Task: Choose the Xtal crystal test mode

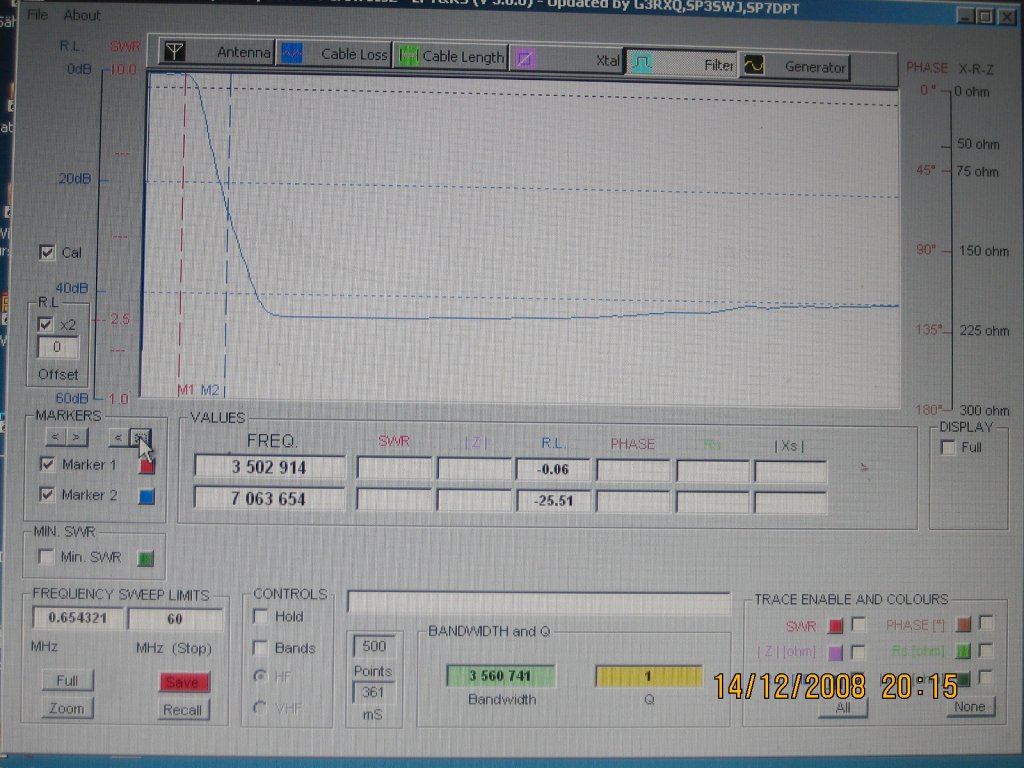Action: click(x=568, y=60)
